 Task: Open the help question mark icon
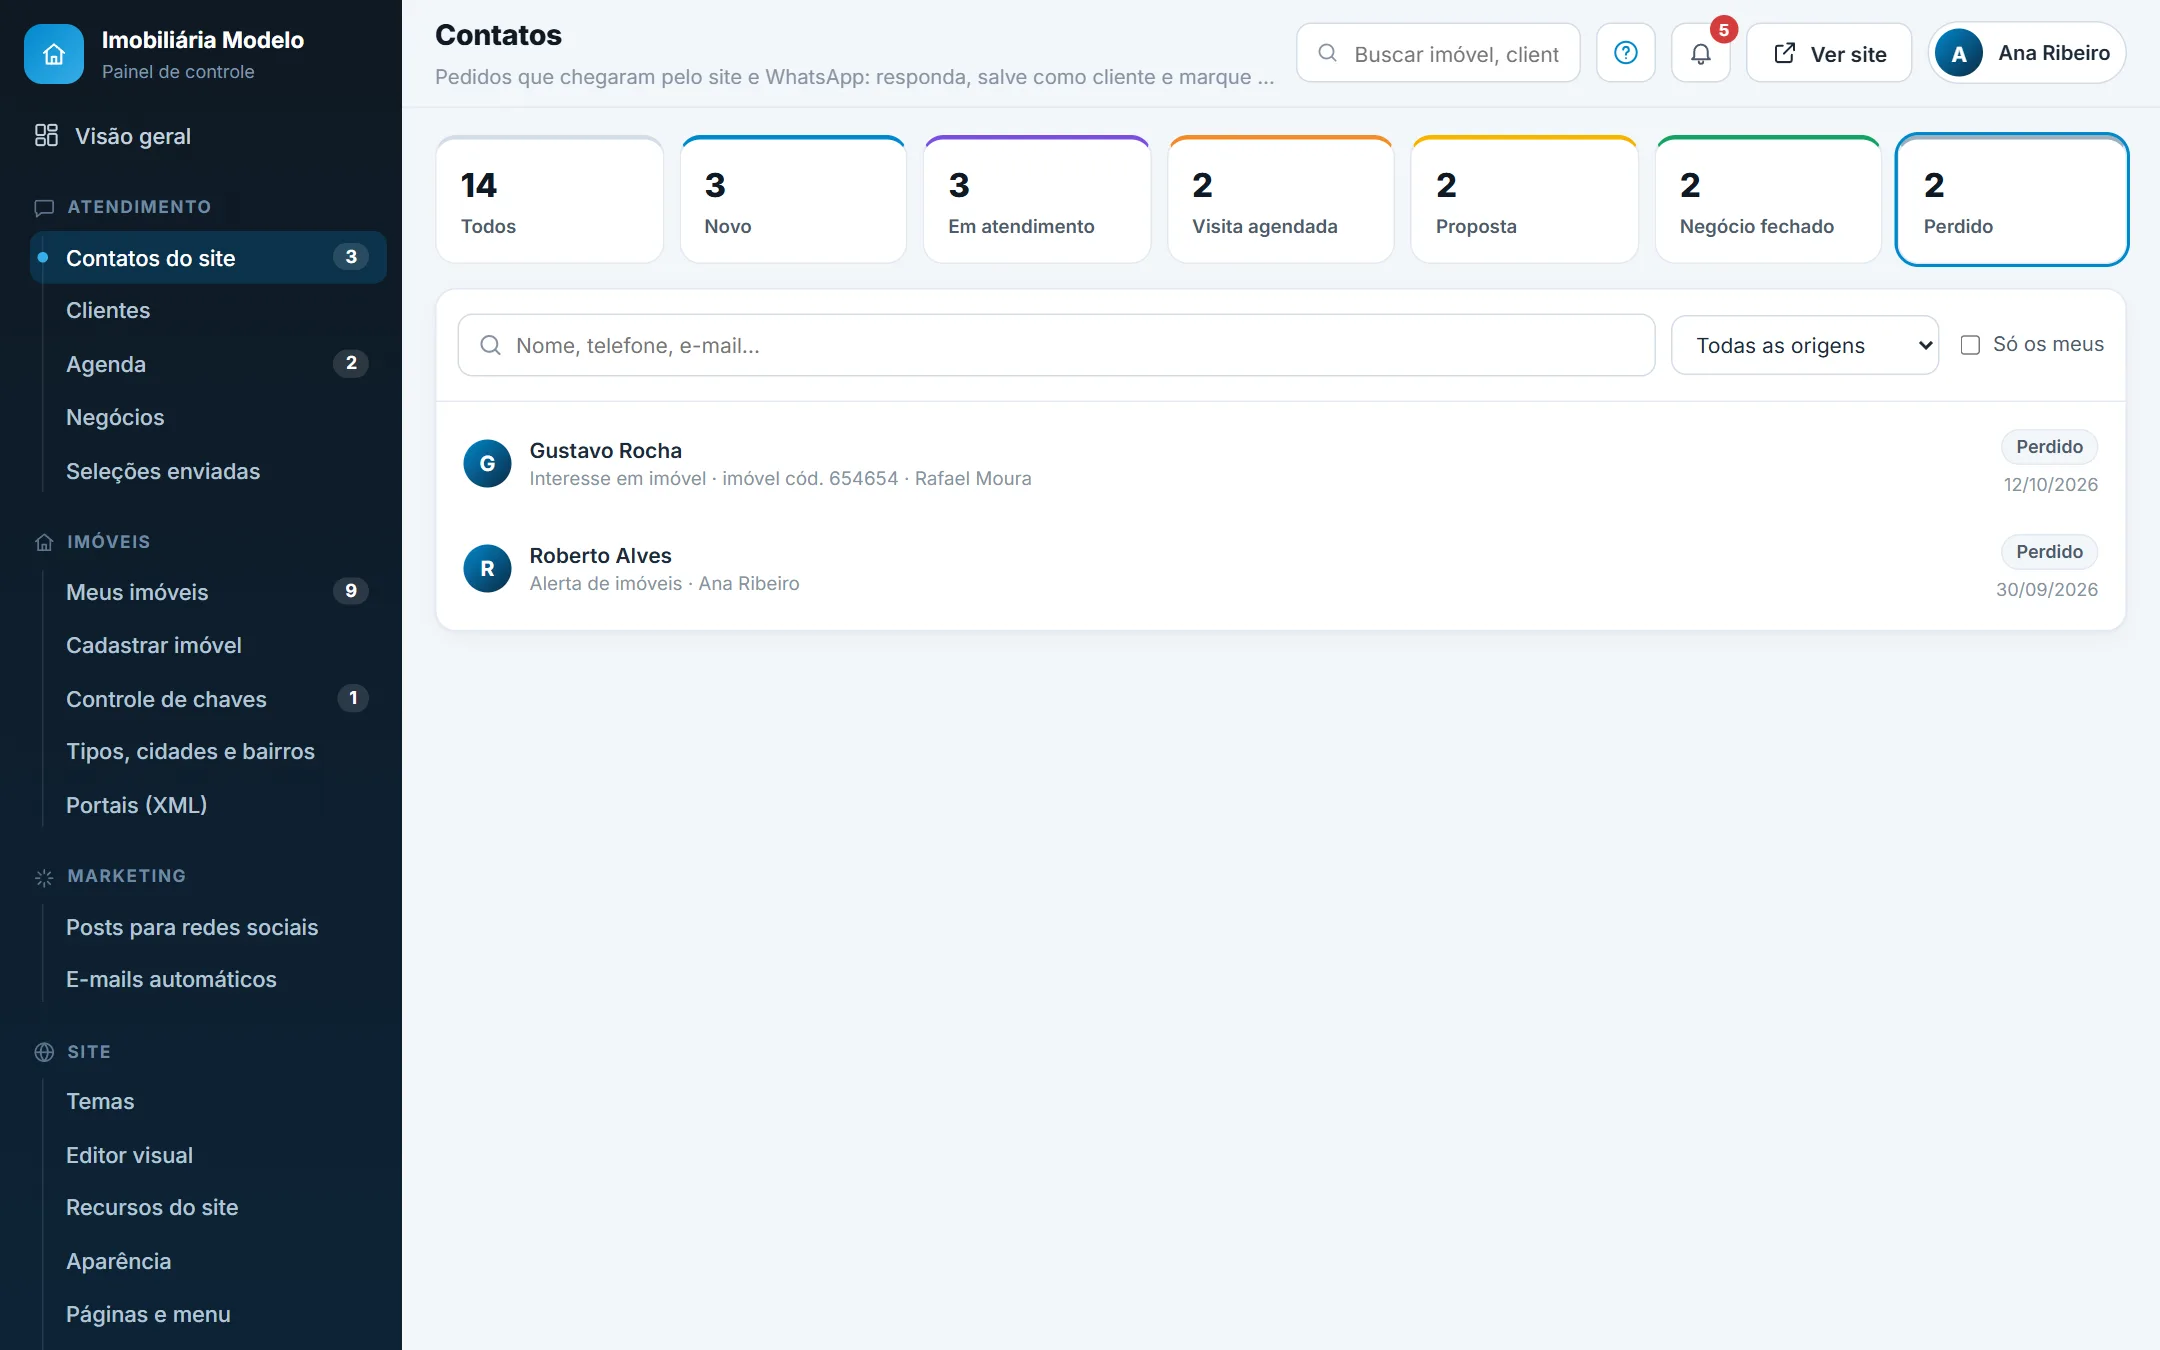1626,53
